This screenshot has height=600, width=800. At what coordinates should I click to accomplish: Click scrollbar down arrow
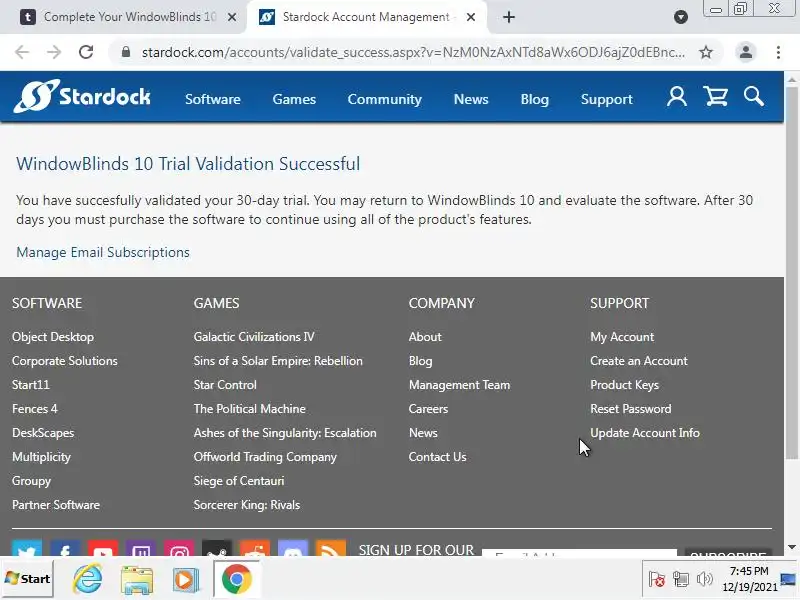click(x=791, y=546)
